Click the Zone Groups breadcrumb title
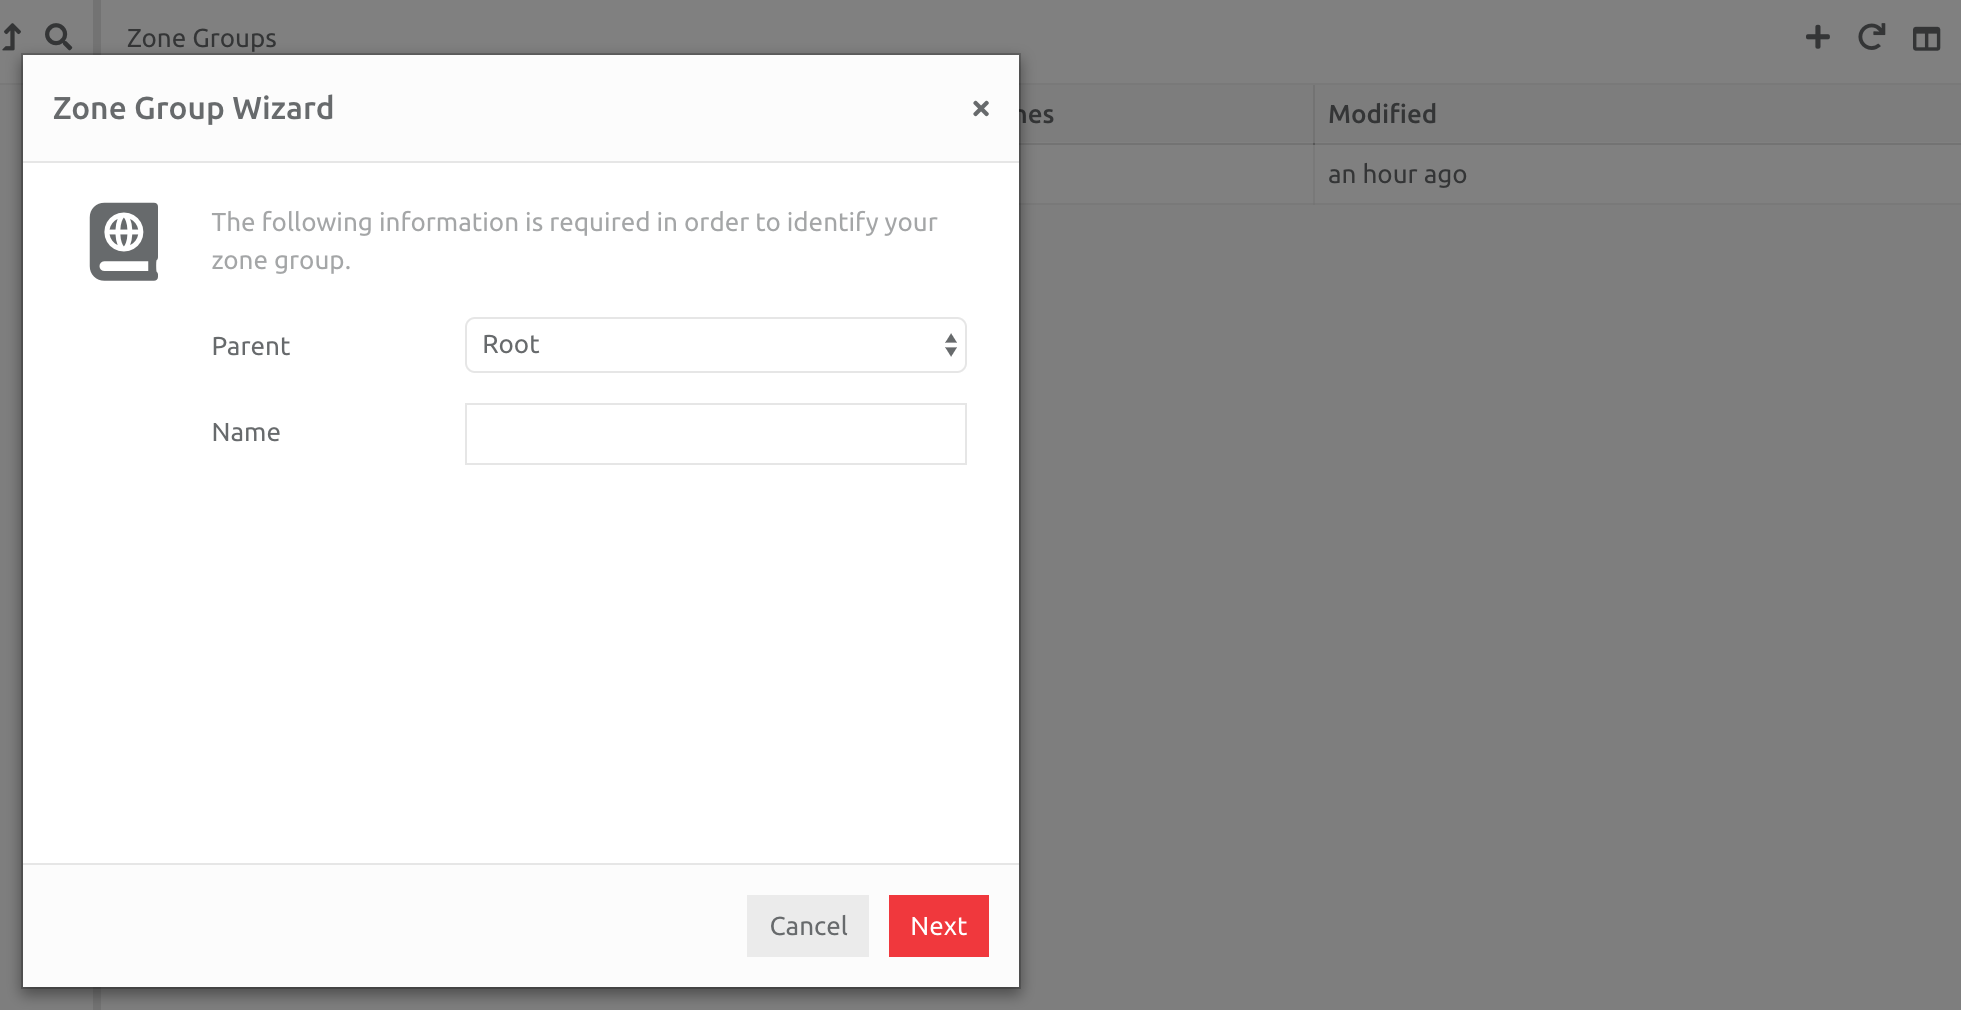Viewport: 1961px width, 1010px height. click(x=200, y=38)
